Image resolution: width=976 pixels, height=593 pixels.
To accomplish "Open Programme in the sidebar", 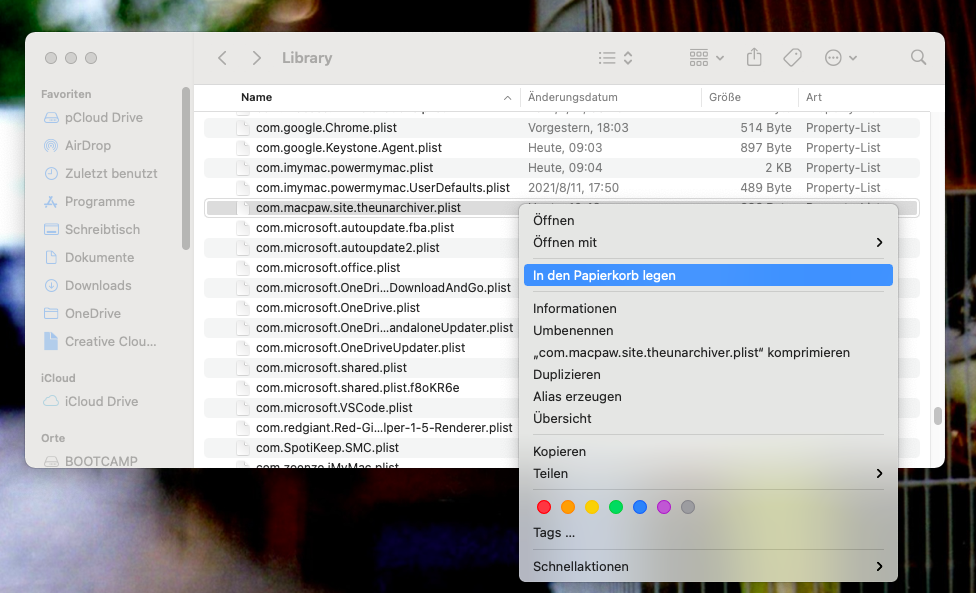I will click(89, 202).
